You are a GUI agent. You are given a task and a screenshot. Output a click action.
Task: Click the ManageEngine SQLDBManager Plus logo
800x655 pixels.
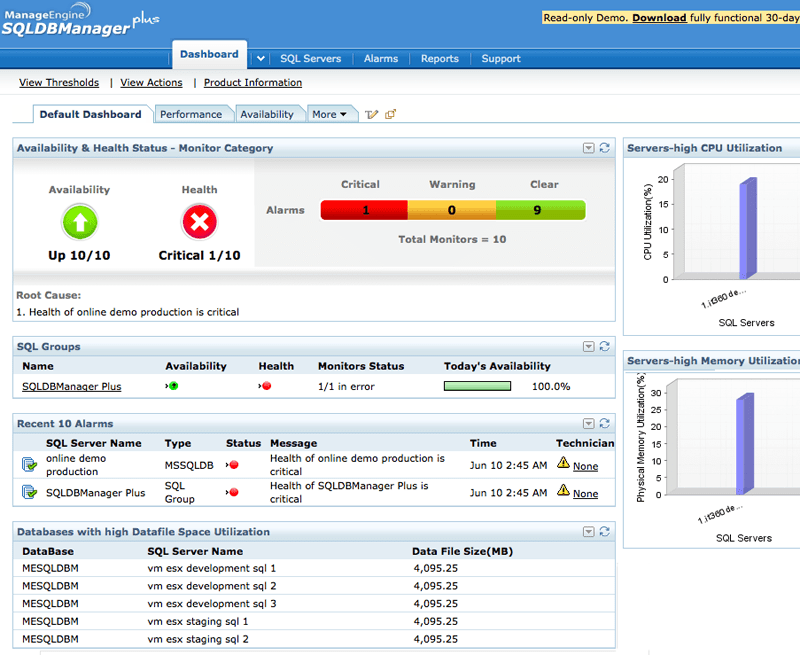75,20
